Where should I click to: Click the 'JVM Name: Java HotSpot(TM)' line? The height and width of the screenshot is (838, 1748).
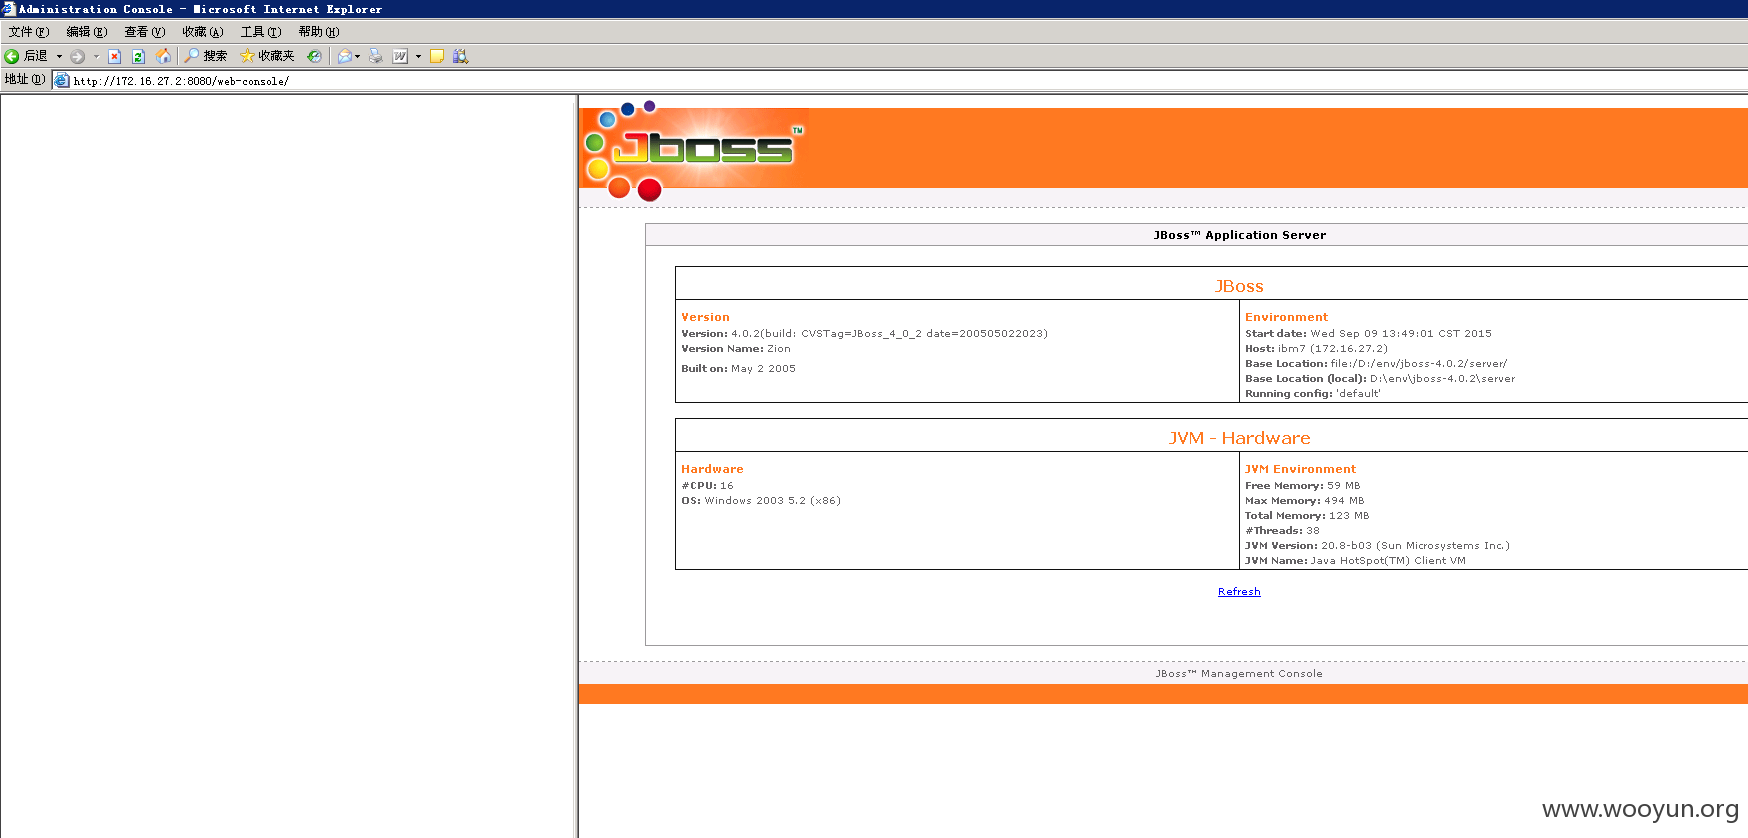tap(1355, 561)
